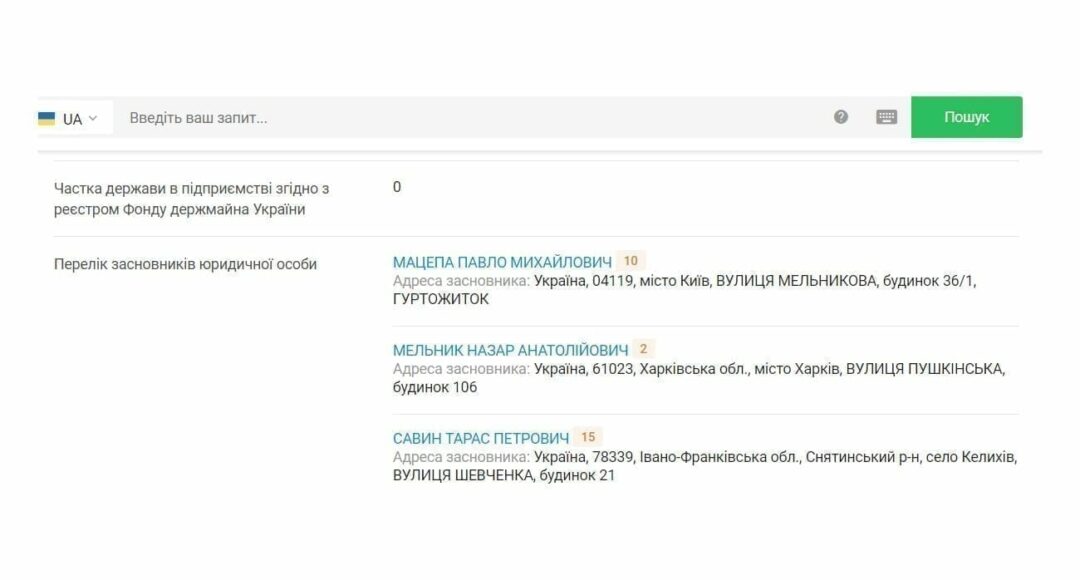Image resolution: width=1080 pixels, height=580 pixels.
Task: Click the ГУРТОЖИТОК address line
Action: (441, 300)
